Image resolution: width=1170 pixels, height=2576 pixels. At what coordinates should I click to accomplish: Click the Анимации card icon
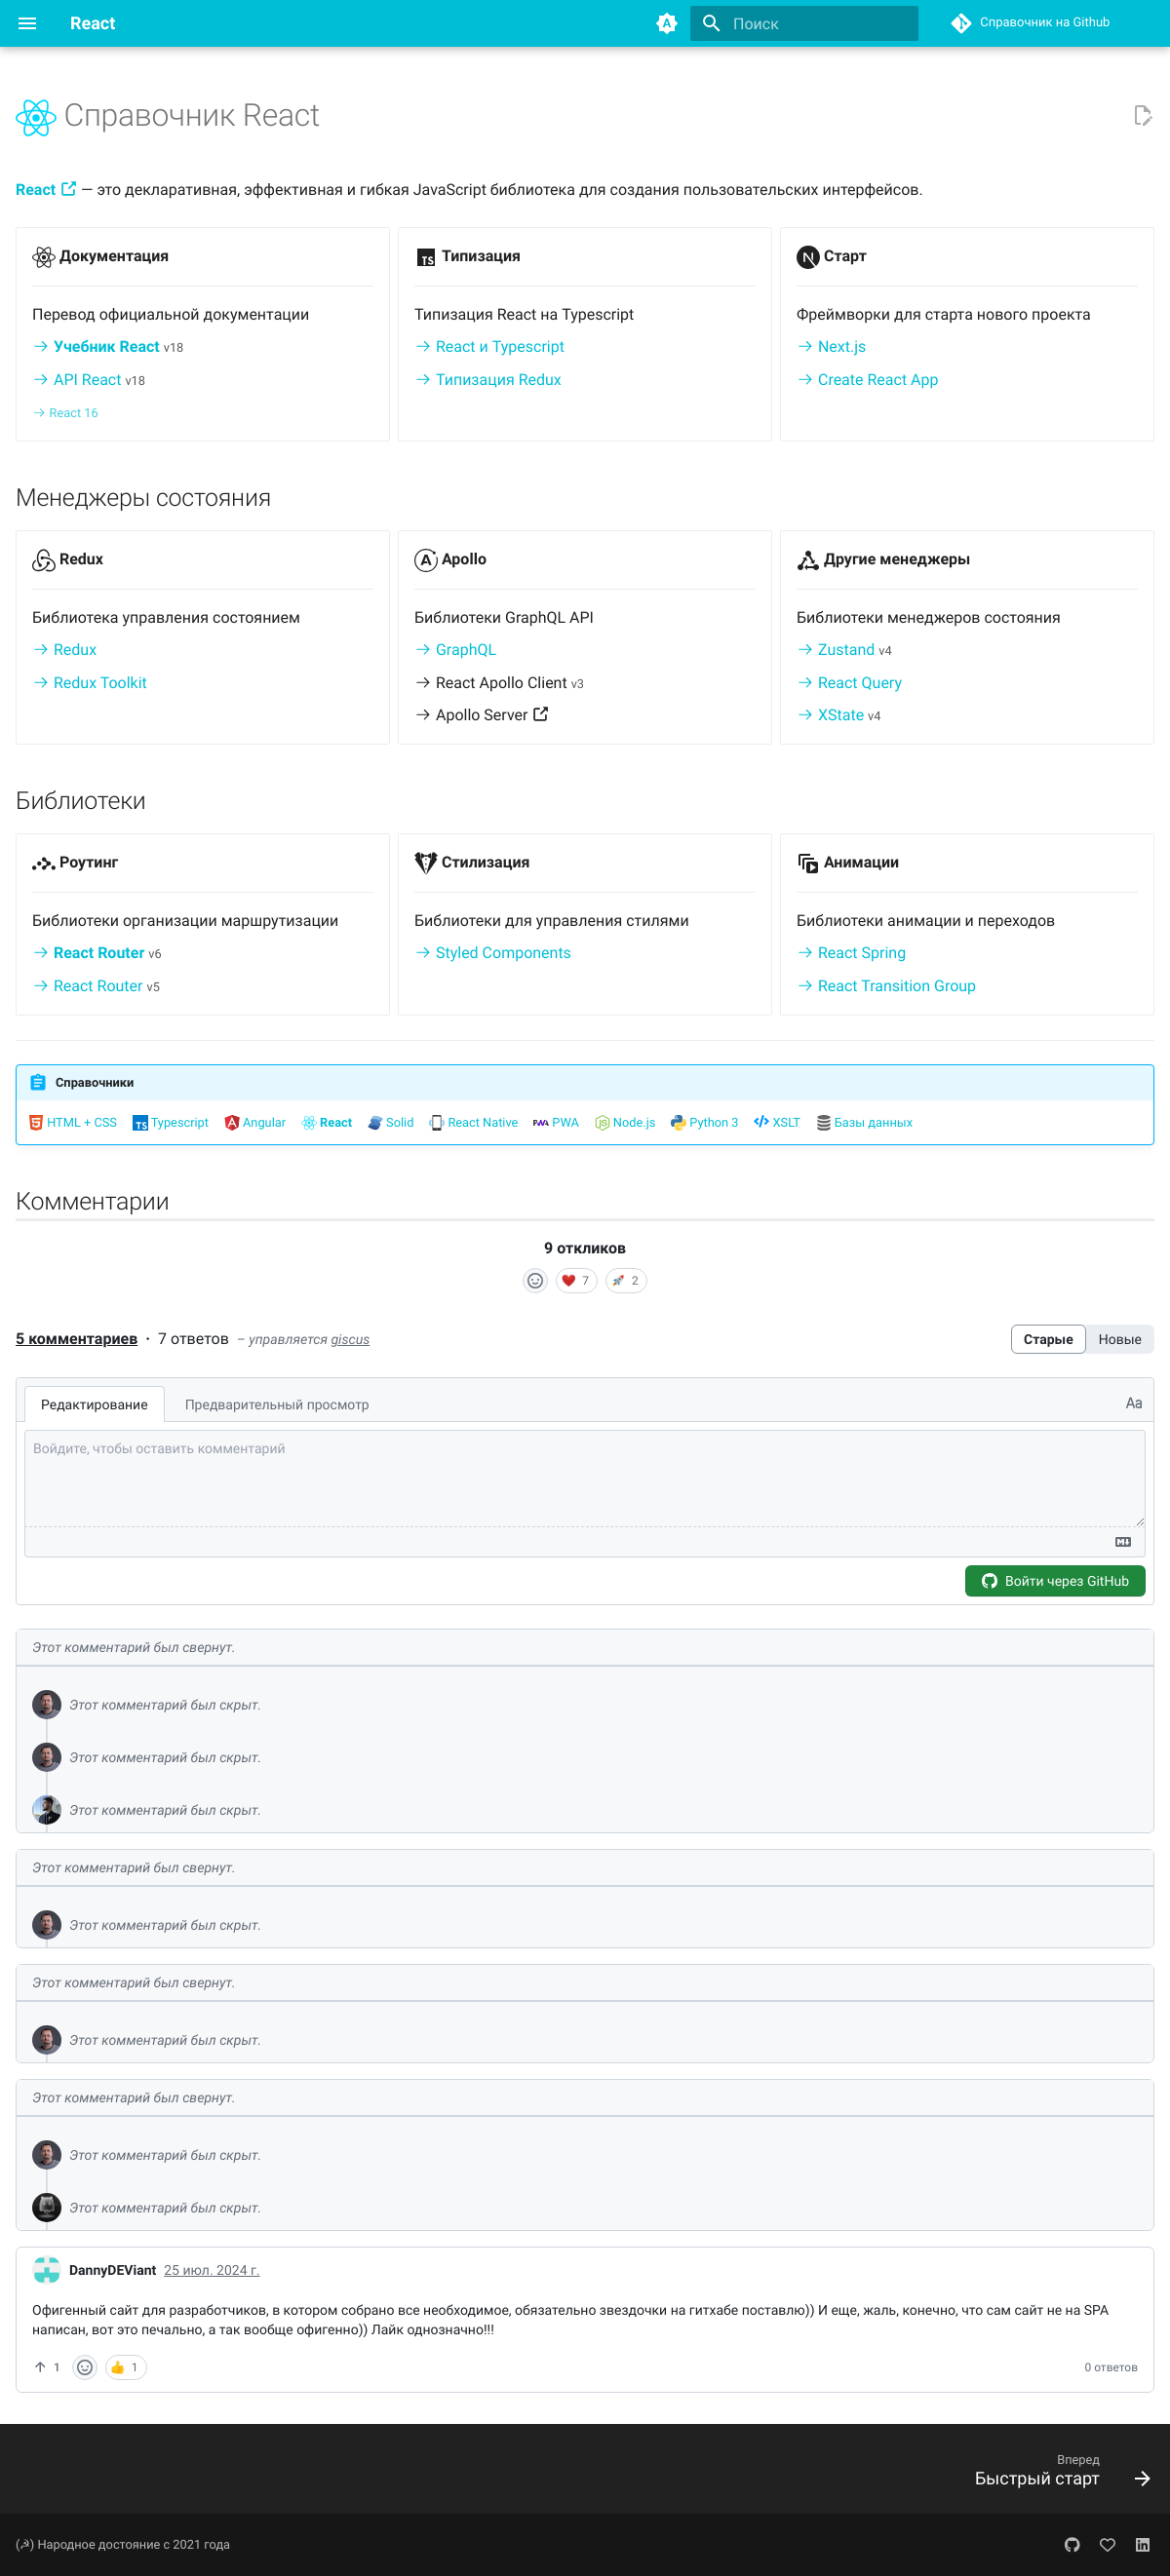(x=808, y=863)
